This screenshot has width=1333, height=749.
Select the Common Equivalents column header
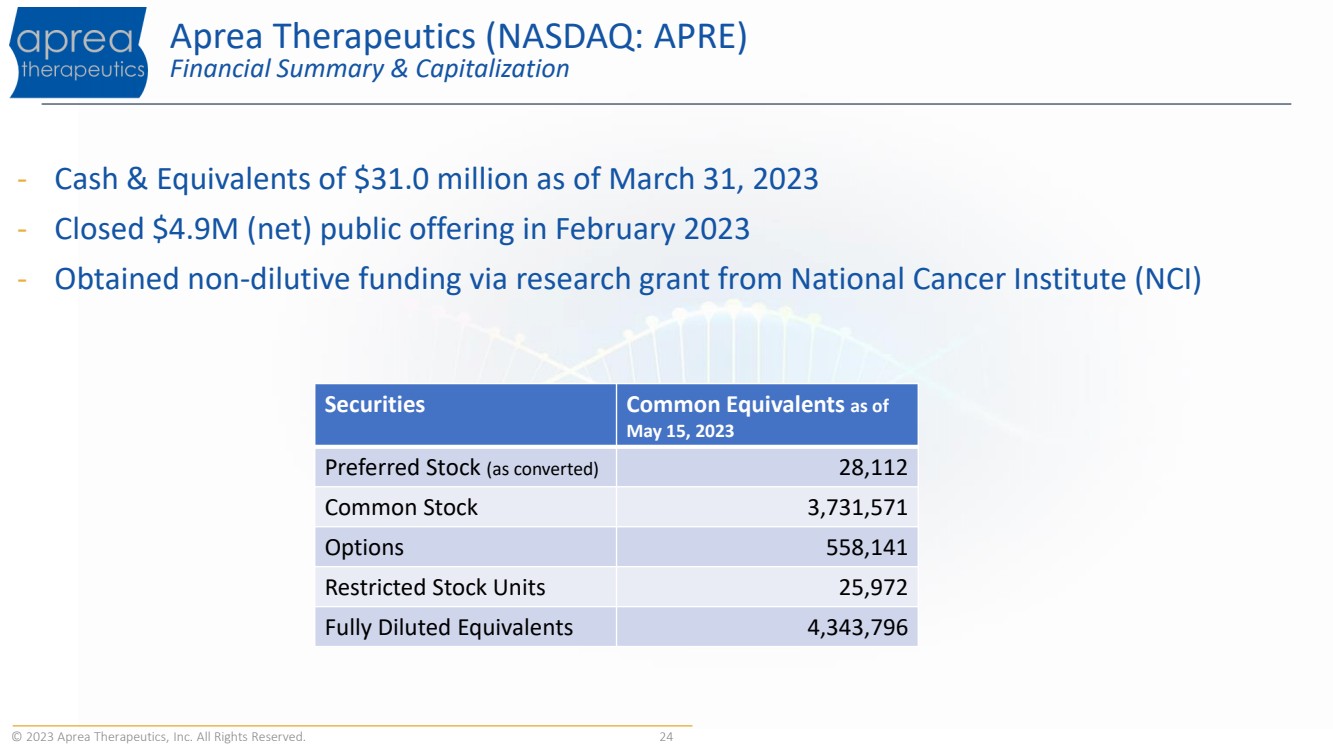(x=757, y=416)
